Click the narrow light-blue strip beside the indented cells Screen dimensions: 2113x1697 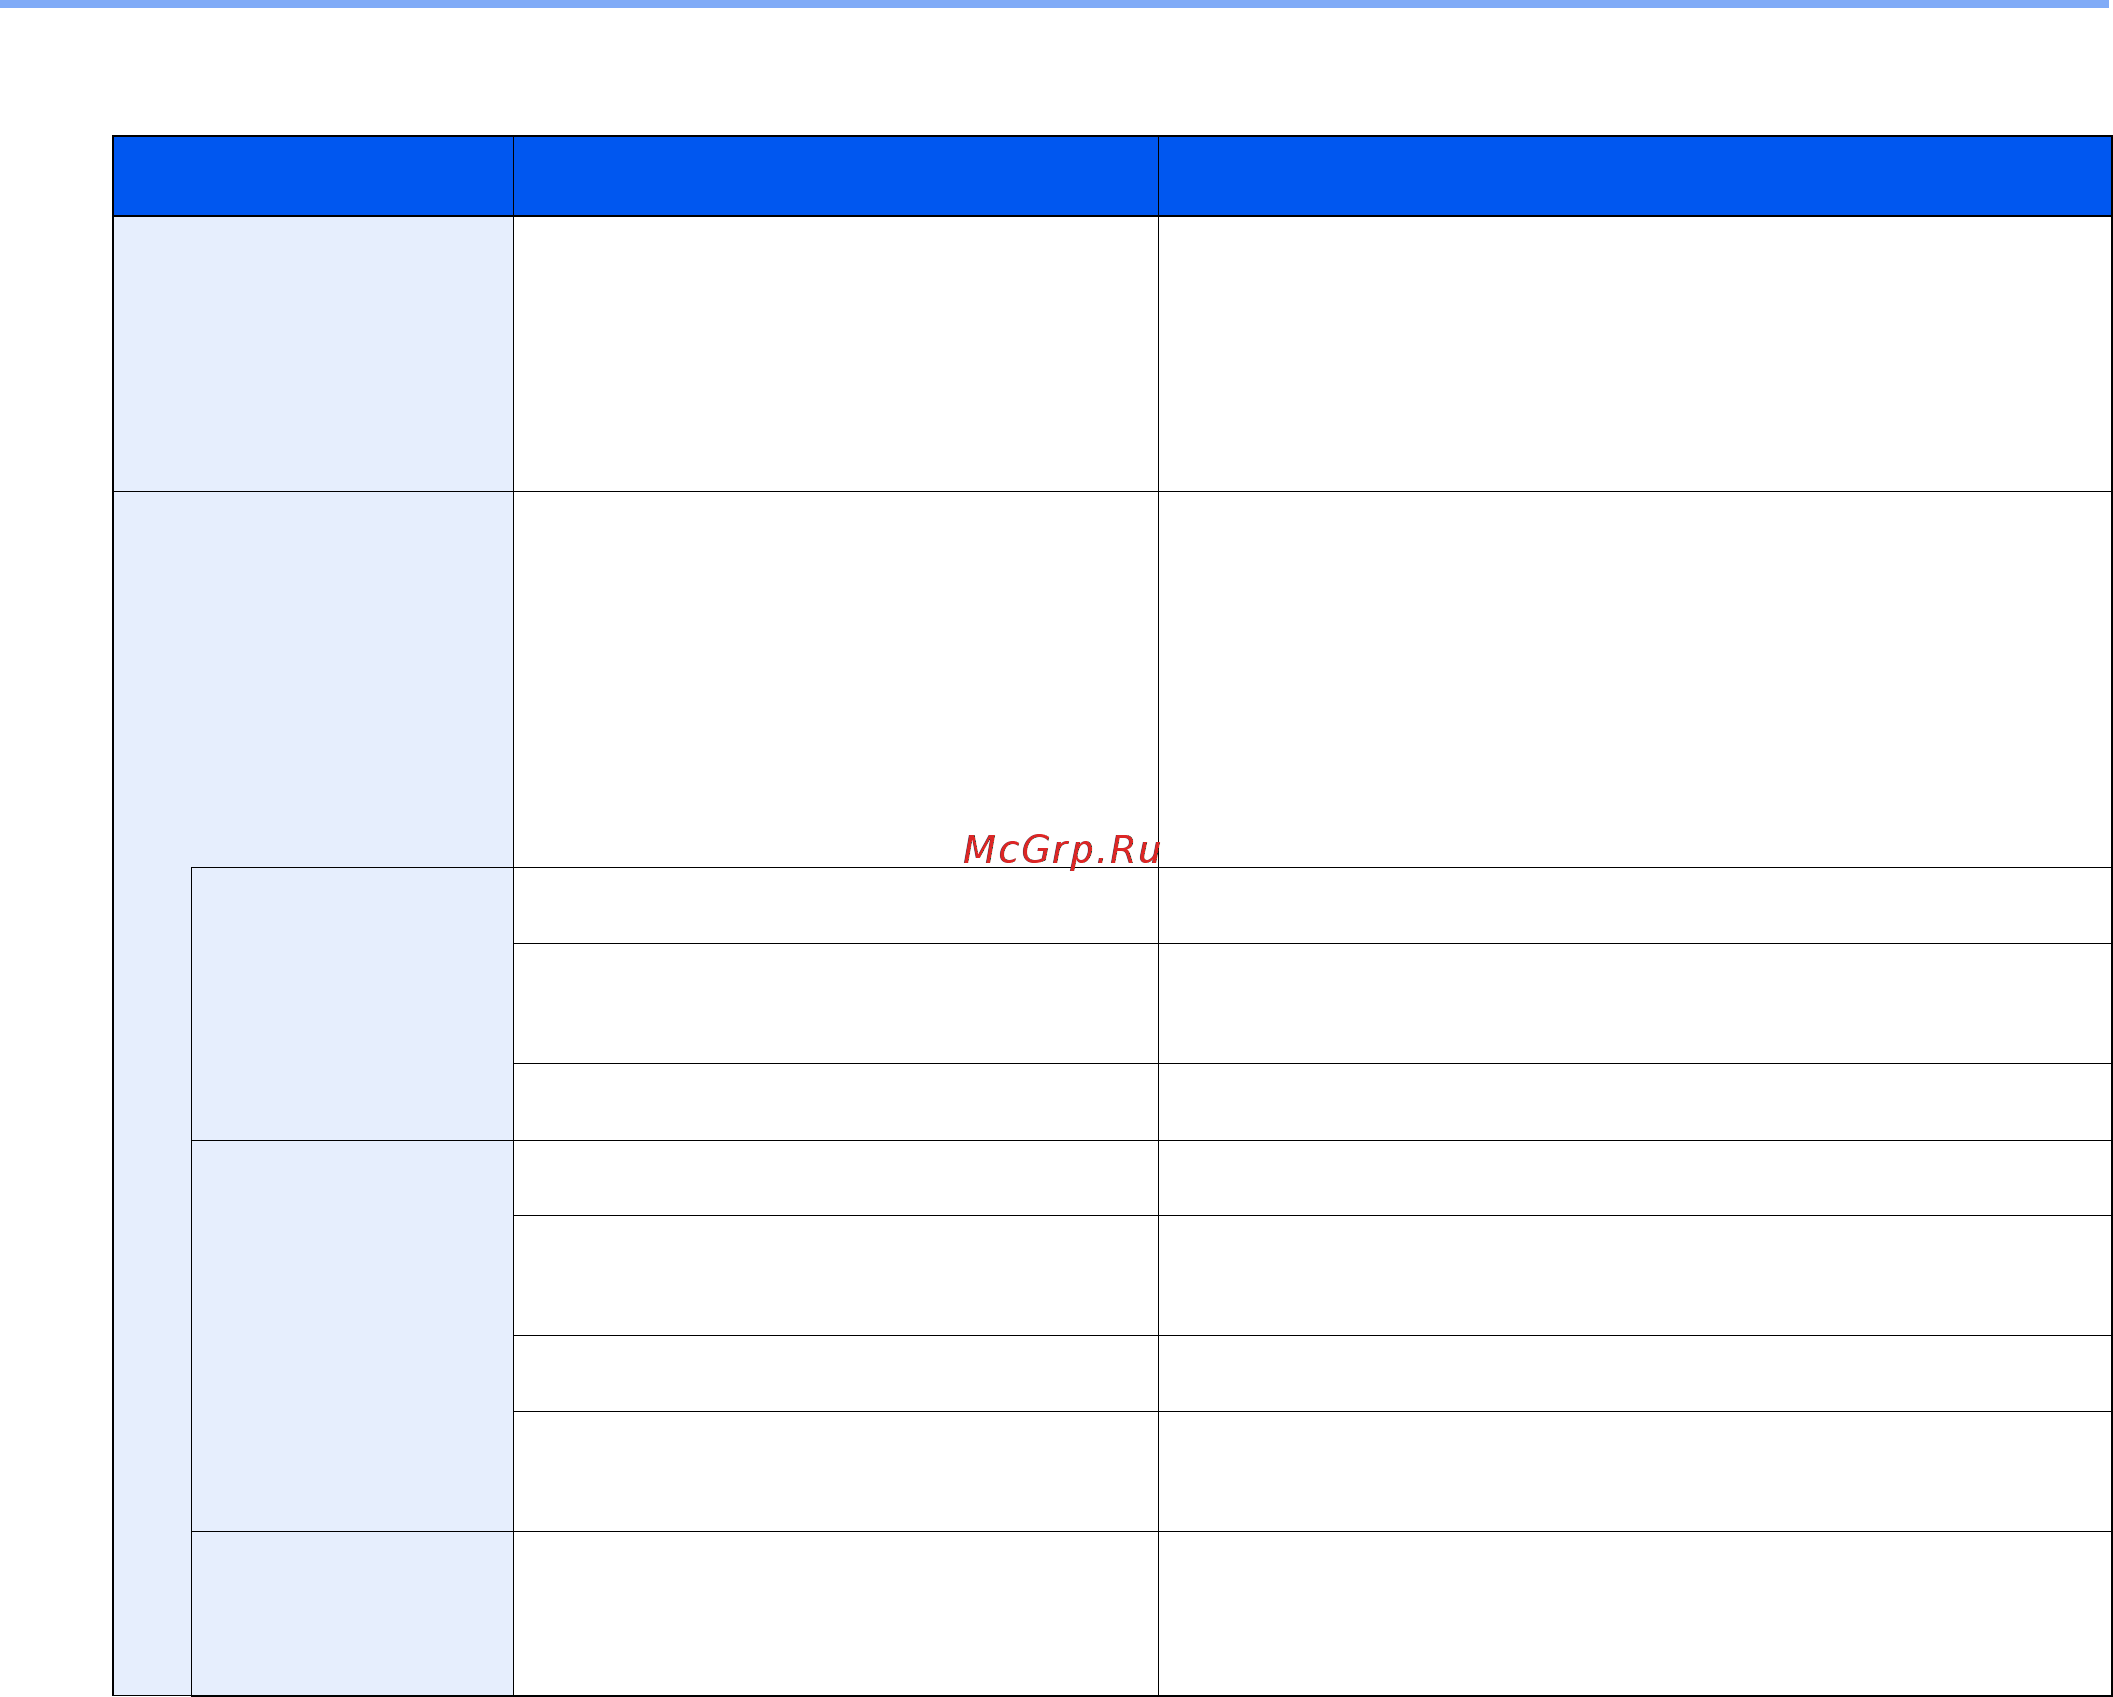(x=152, y=1281)
